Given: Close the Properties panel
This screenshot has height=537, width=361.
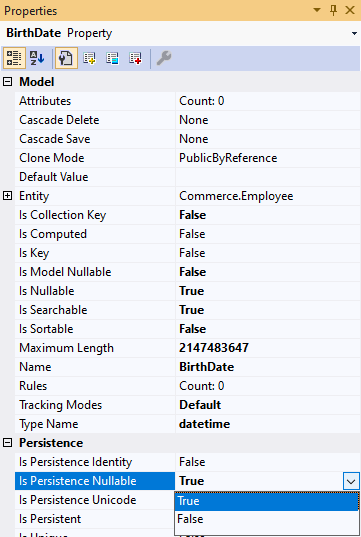Looking at the screenshot, I should (350, 10).
